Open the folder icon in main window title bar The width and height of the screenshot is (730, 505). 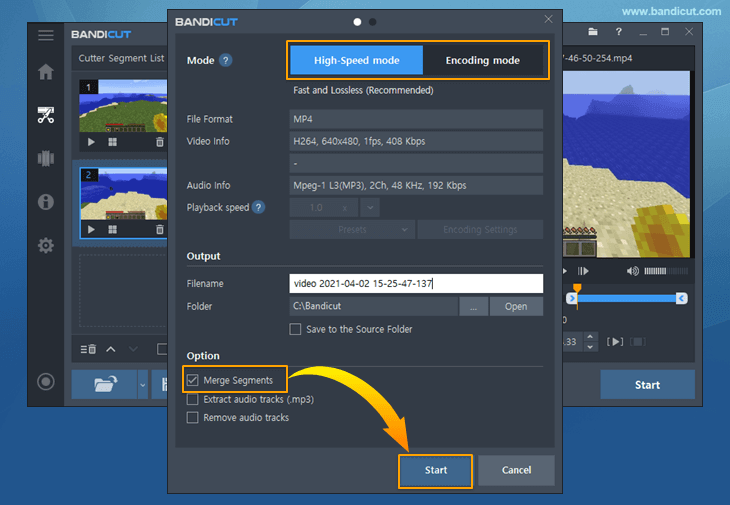(593, 32)
